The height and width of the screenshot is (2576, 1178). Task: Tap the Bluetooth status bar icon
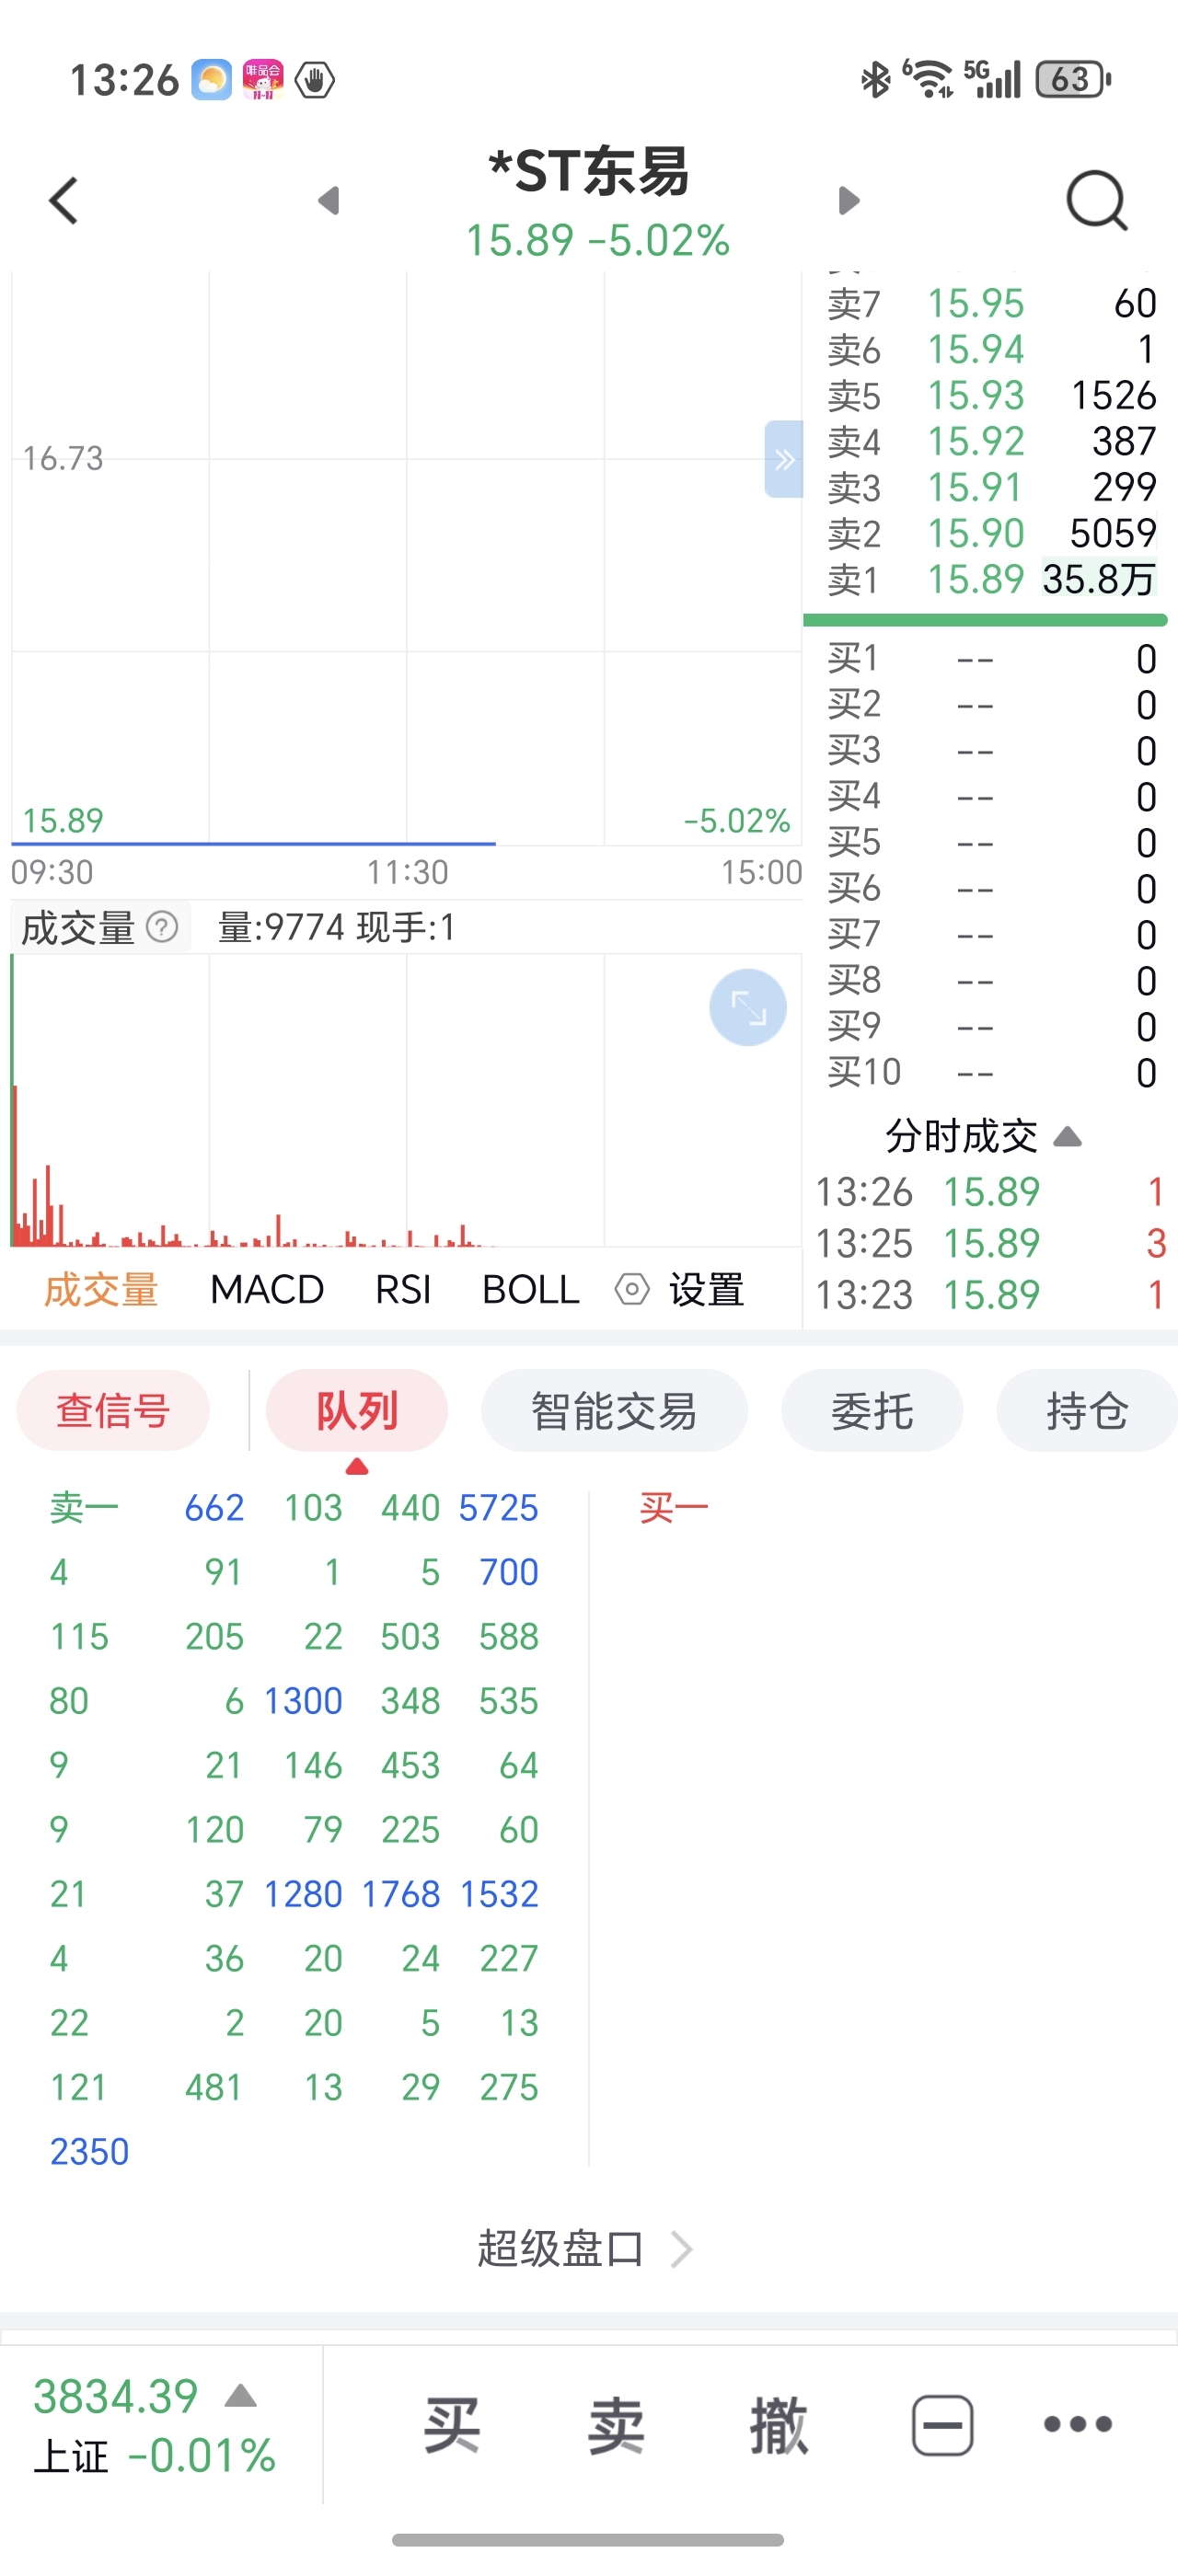(x=876, y=79)
